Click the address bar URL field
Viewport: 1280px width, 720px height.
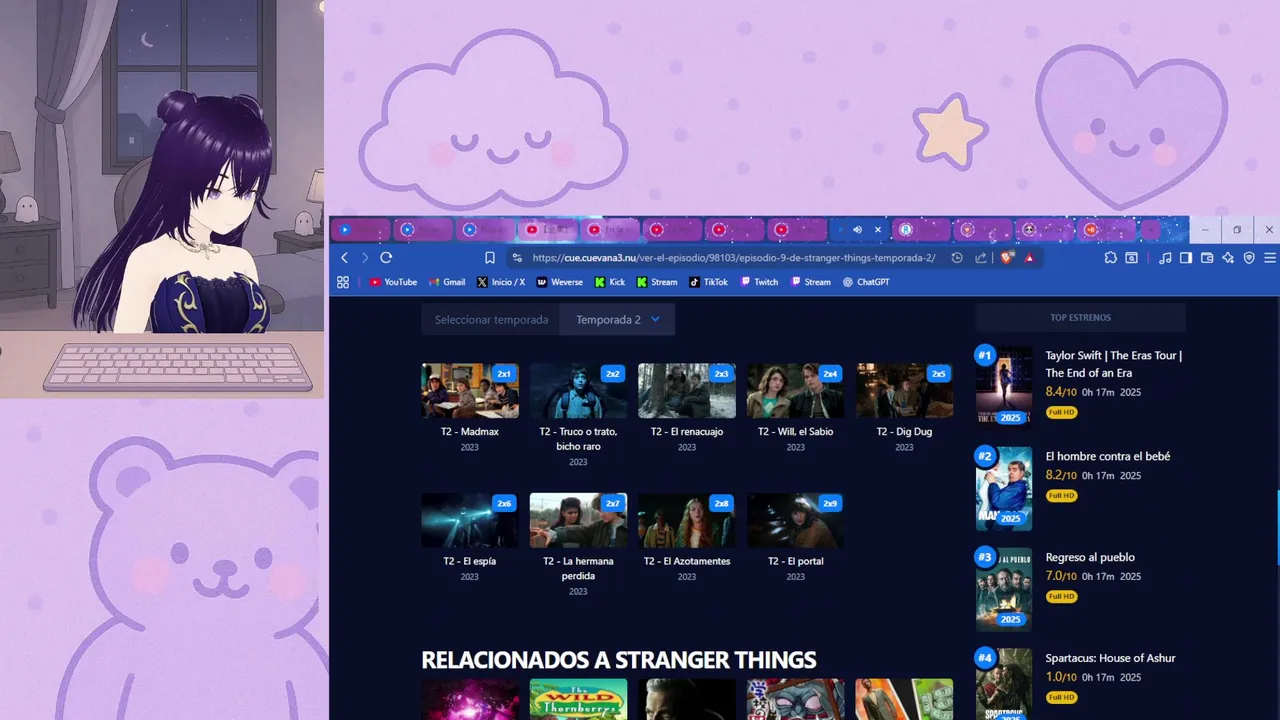tap(735, 258)
